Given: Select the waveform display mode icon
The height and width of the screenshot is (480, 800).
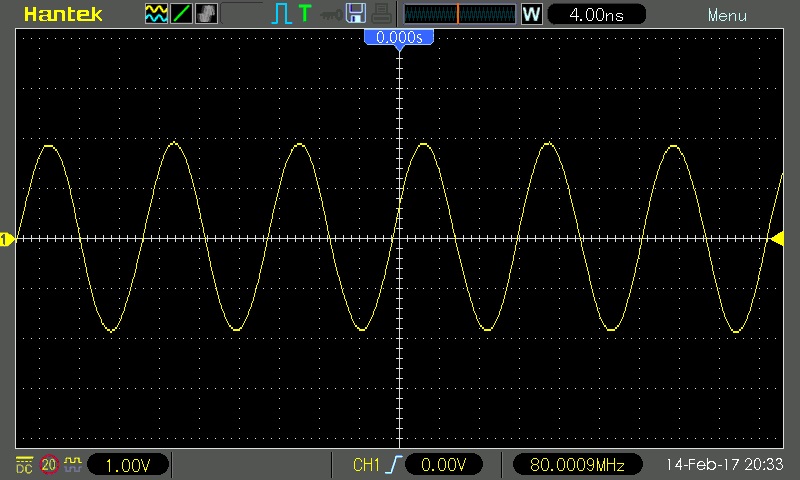Looking at the screenshot, I should coord(157,14).
